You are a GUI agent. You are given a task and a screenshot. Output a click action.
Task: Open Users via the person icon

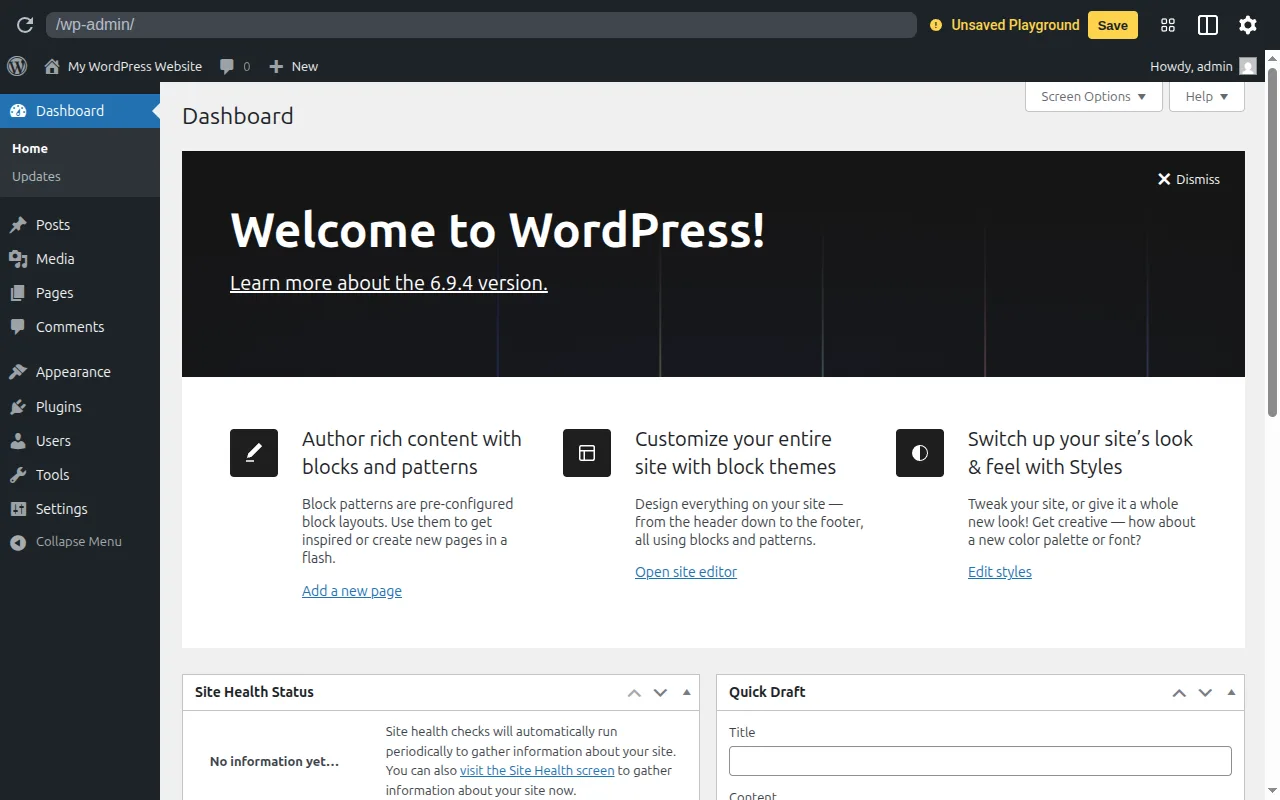pyautogui.click(x=18, y=440)
